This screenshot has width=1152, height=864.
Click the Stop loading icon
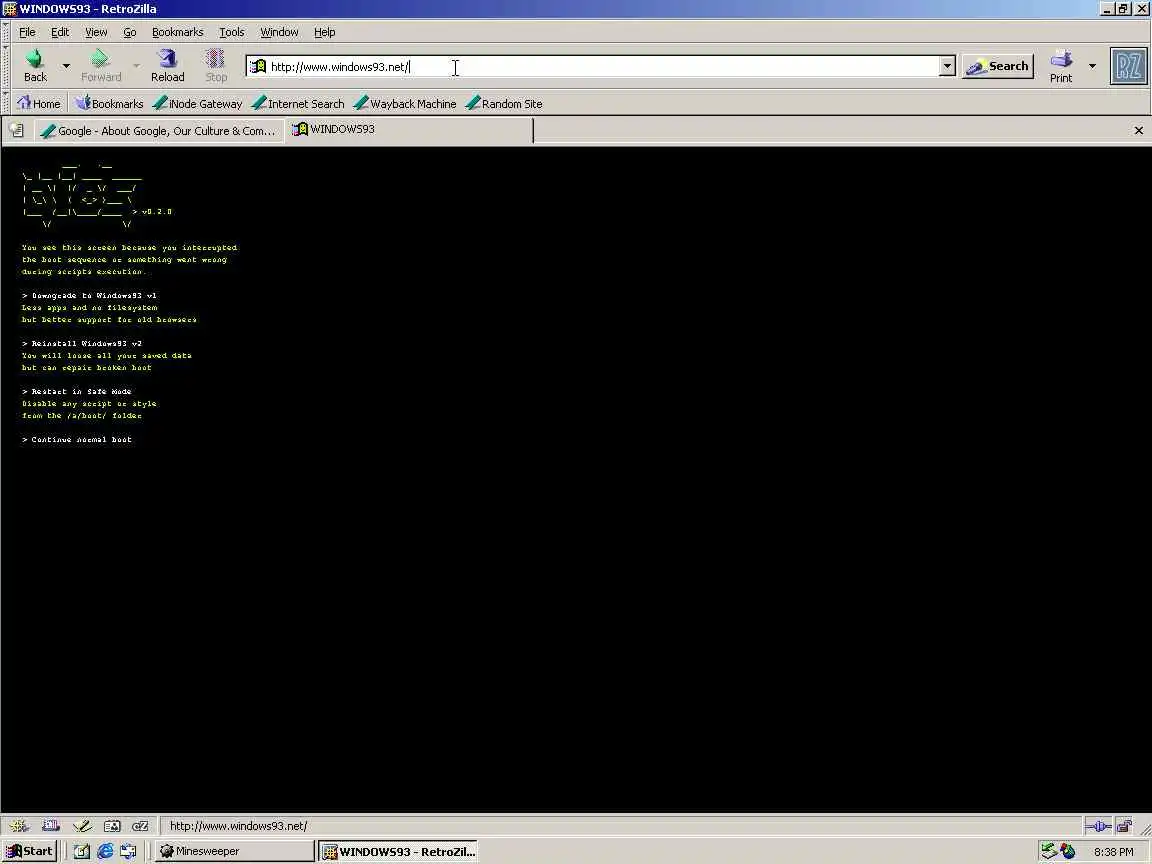[216, 65]
